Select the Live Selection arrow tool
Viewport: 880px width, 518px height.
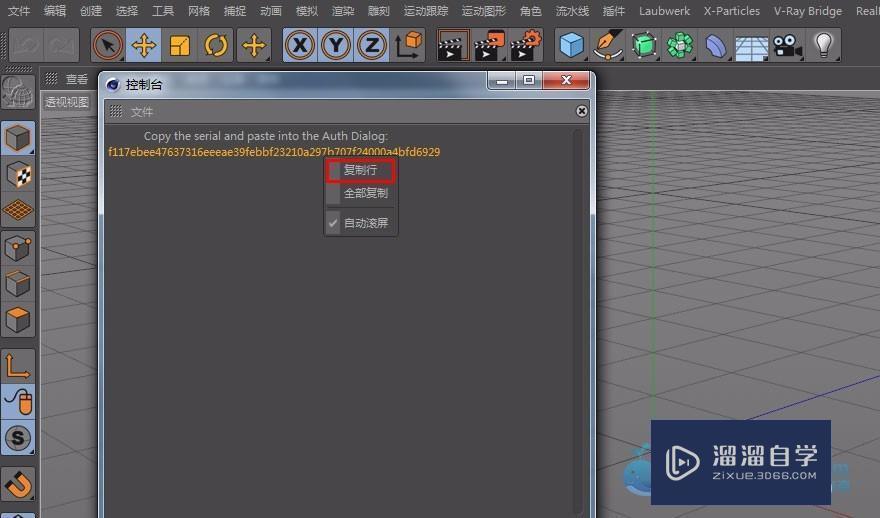tap(108, 45)
